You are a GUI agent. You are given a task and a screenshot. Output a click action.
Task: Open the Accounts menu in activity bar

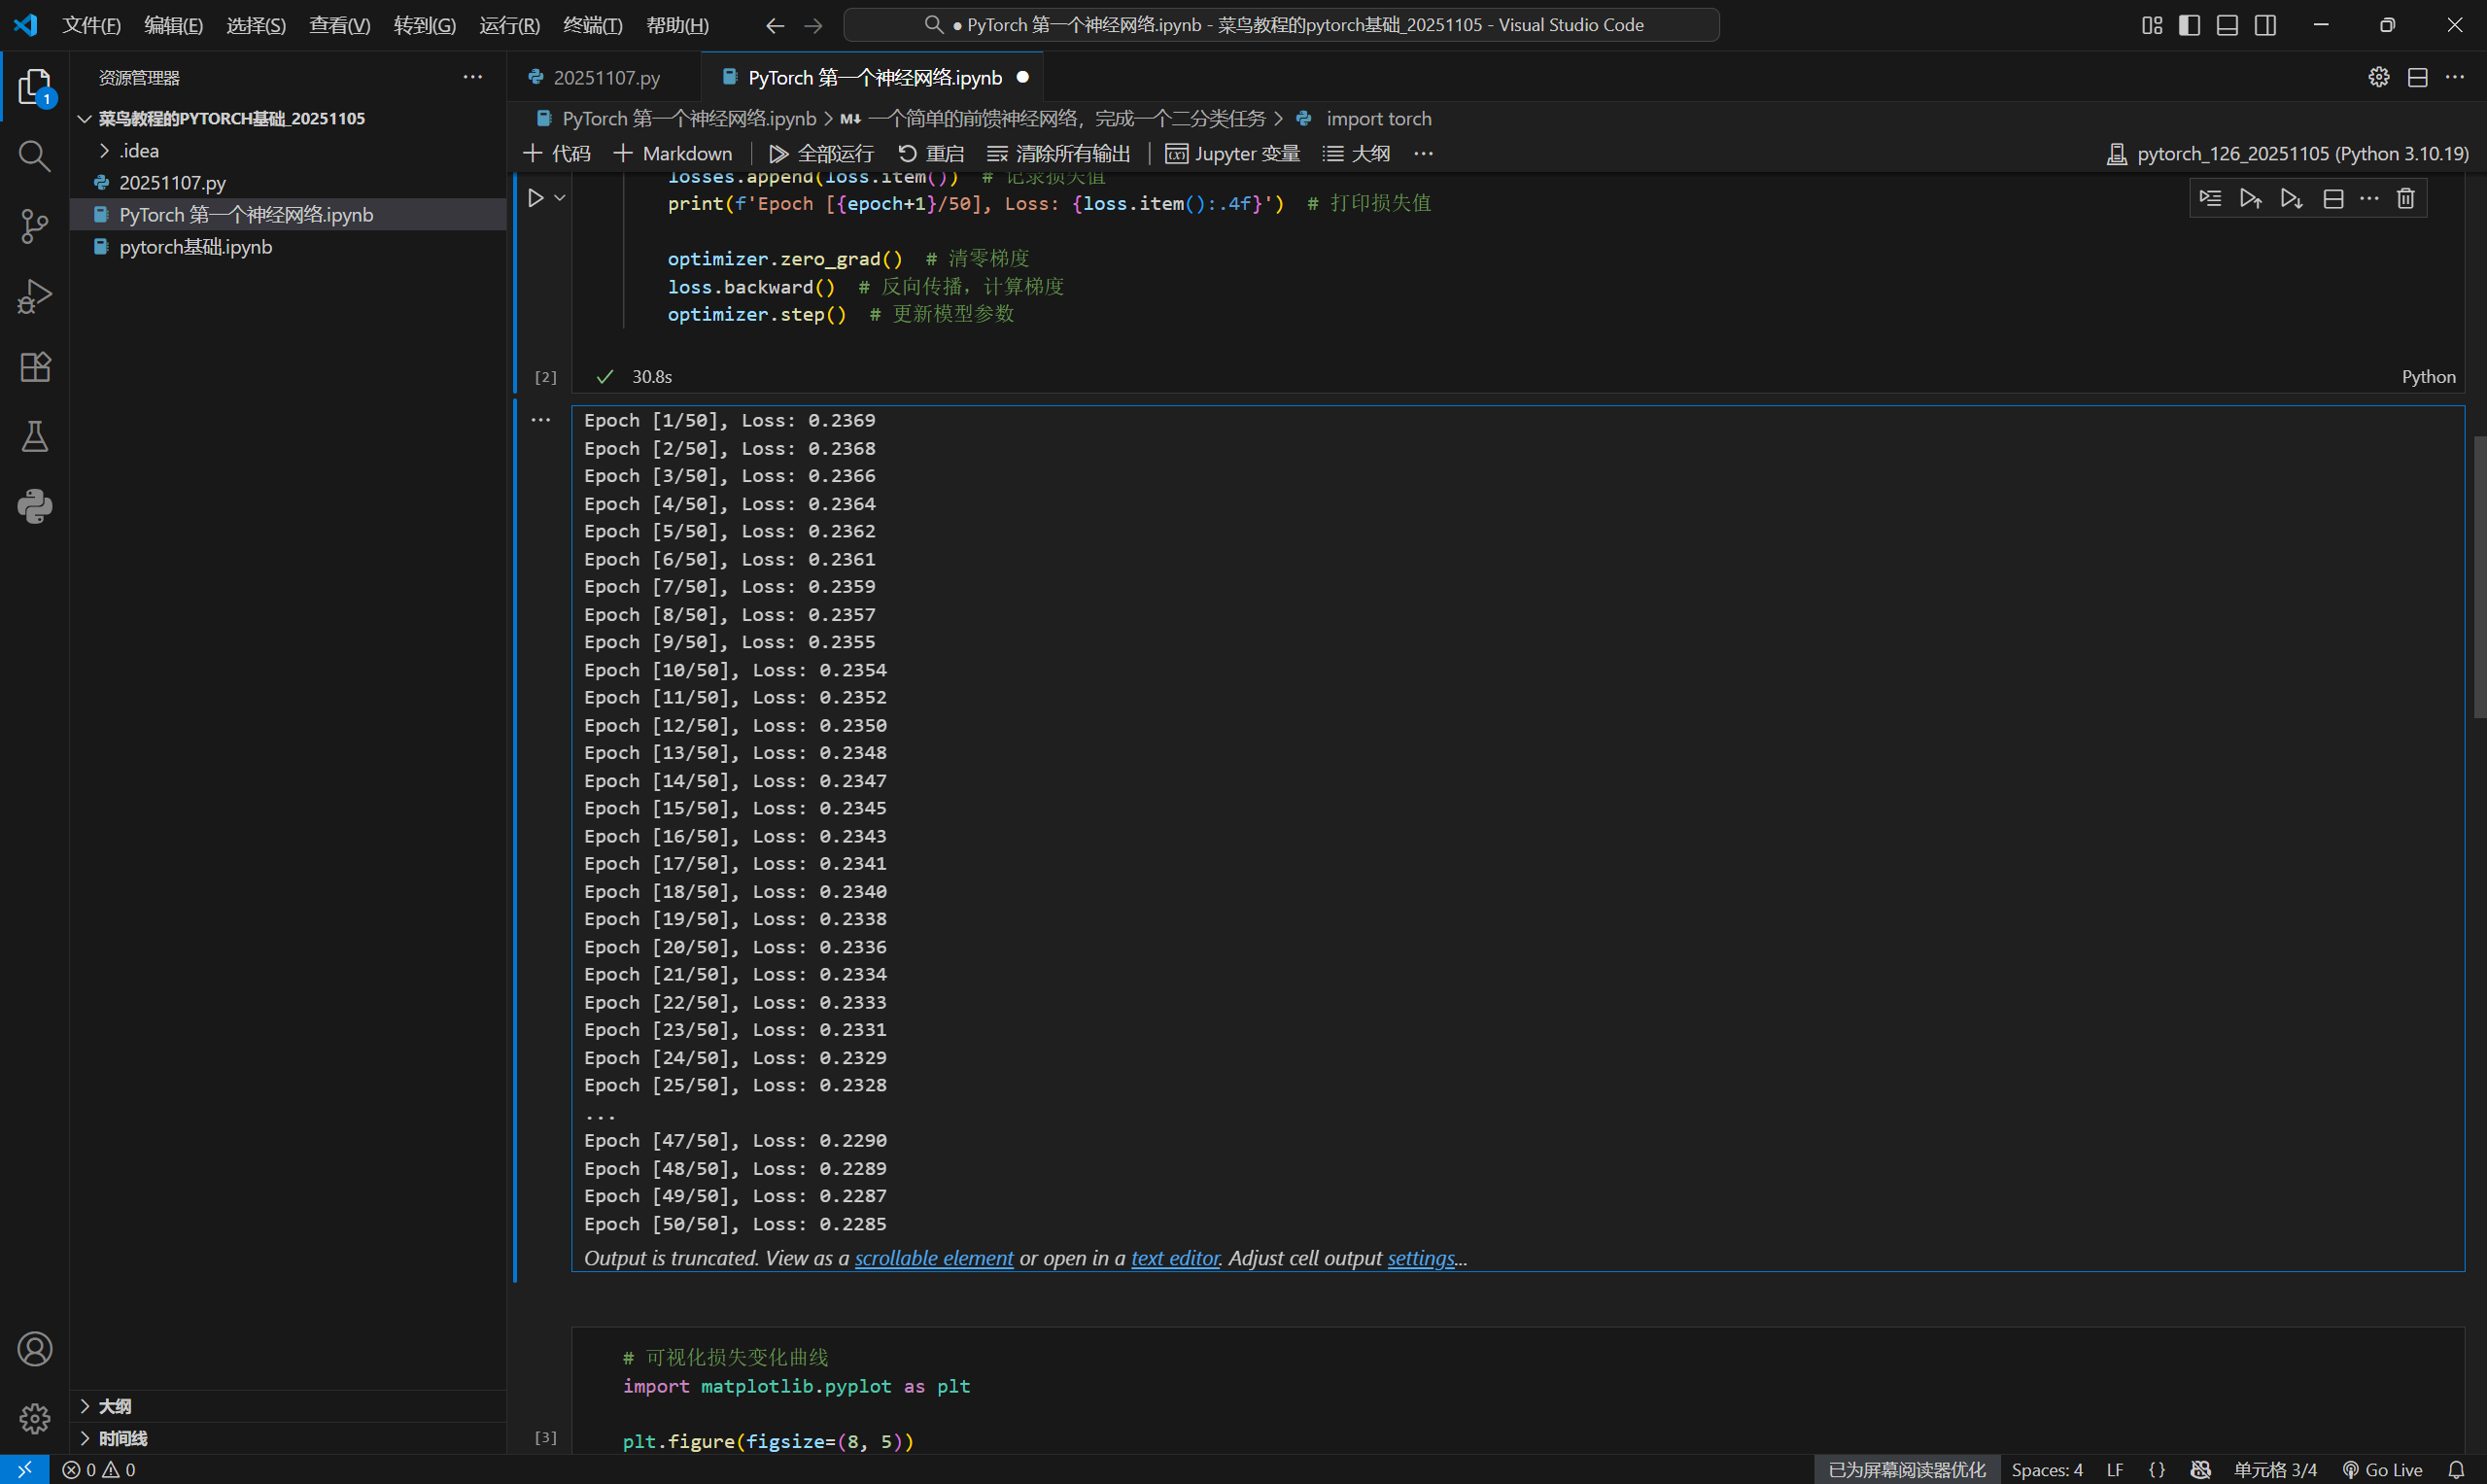tap(35, 1349)
